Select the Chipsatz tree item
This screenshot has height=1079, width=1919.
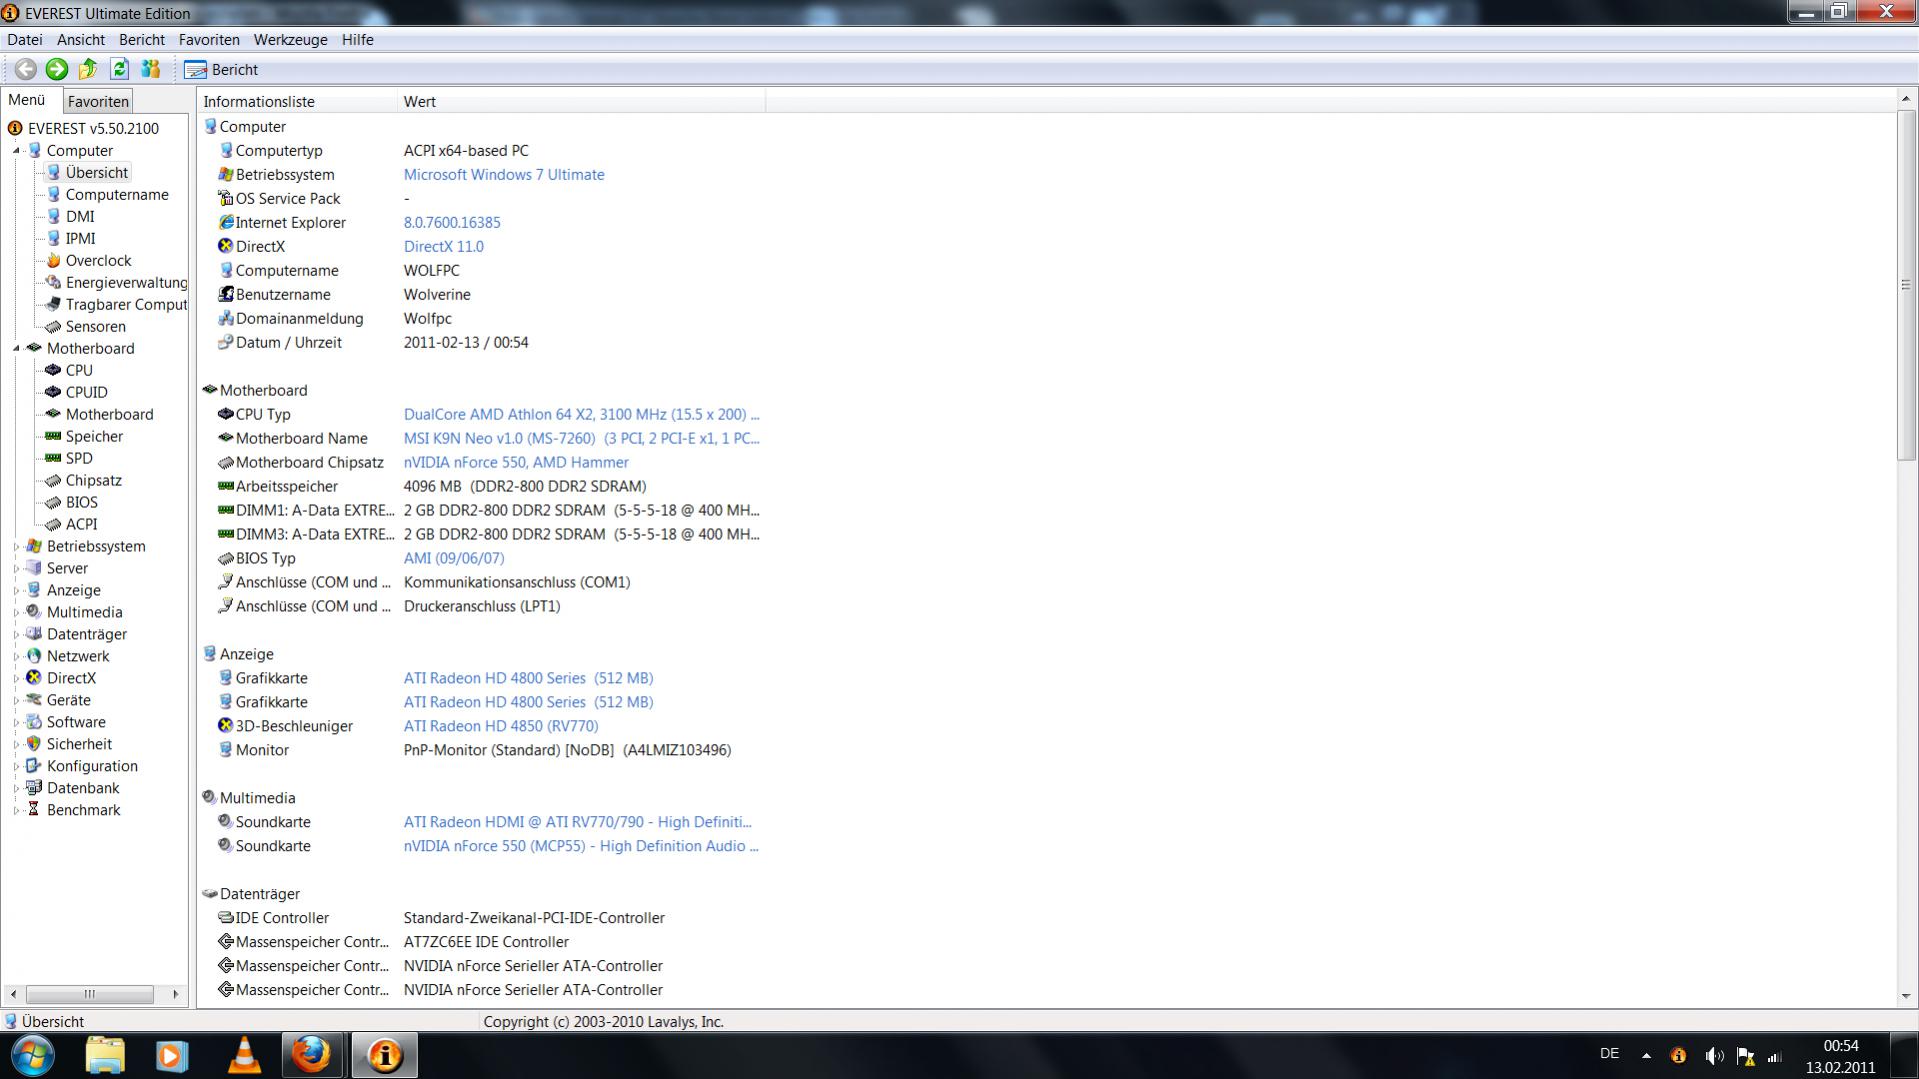click(x=93, y=480)
